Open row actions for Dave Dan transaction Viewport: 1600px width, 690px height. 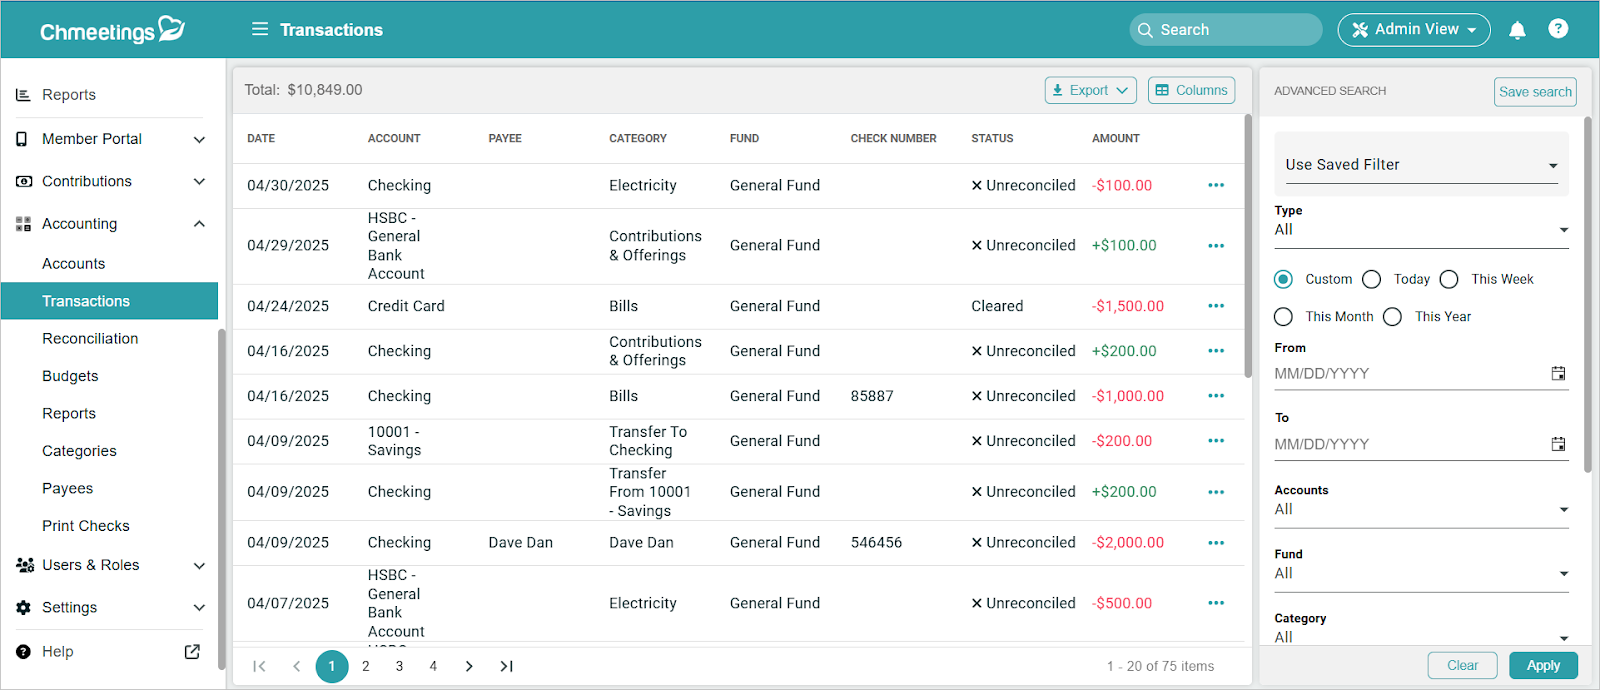pos(1216,543)
